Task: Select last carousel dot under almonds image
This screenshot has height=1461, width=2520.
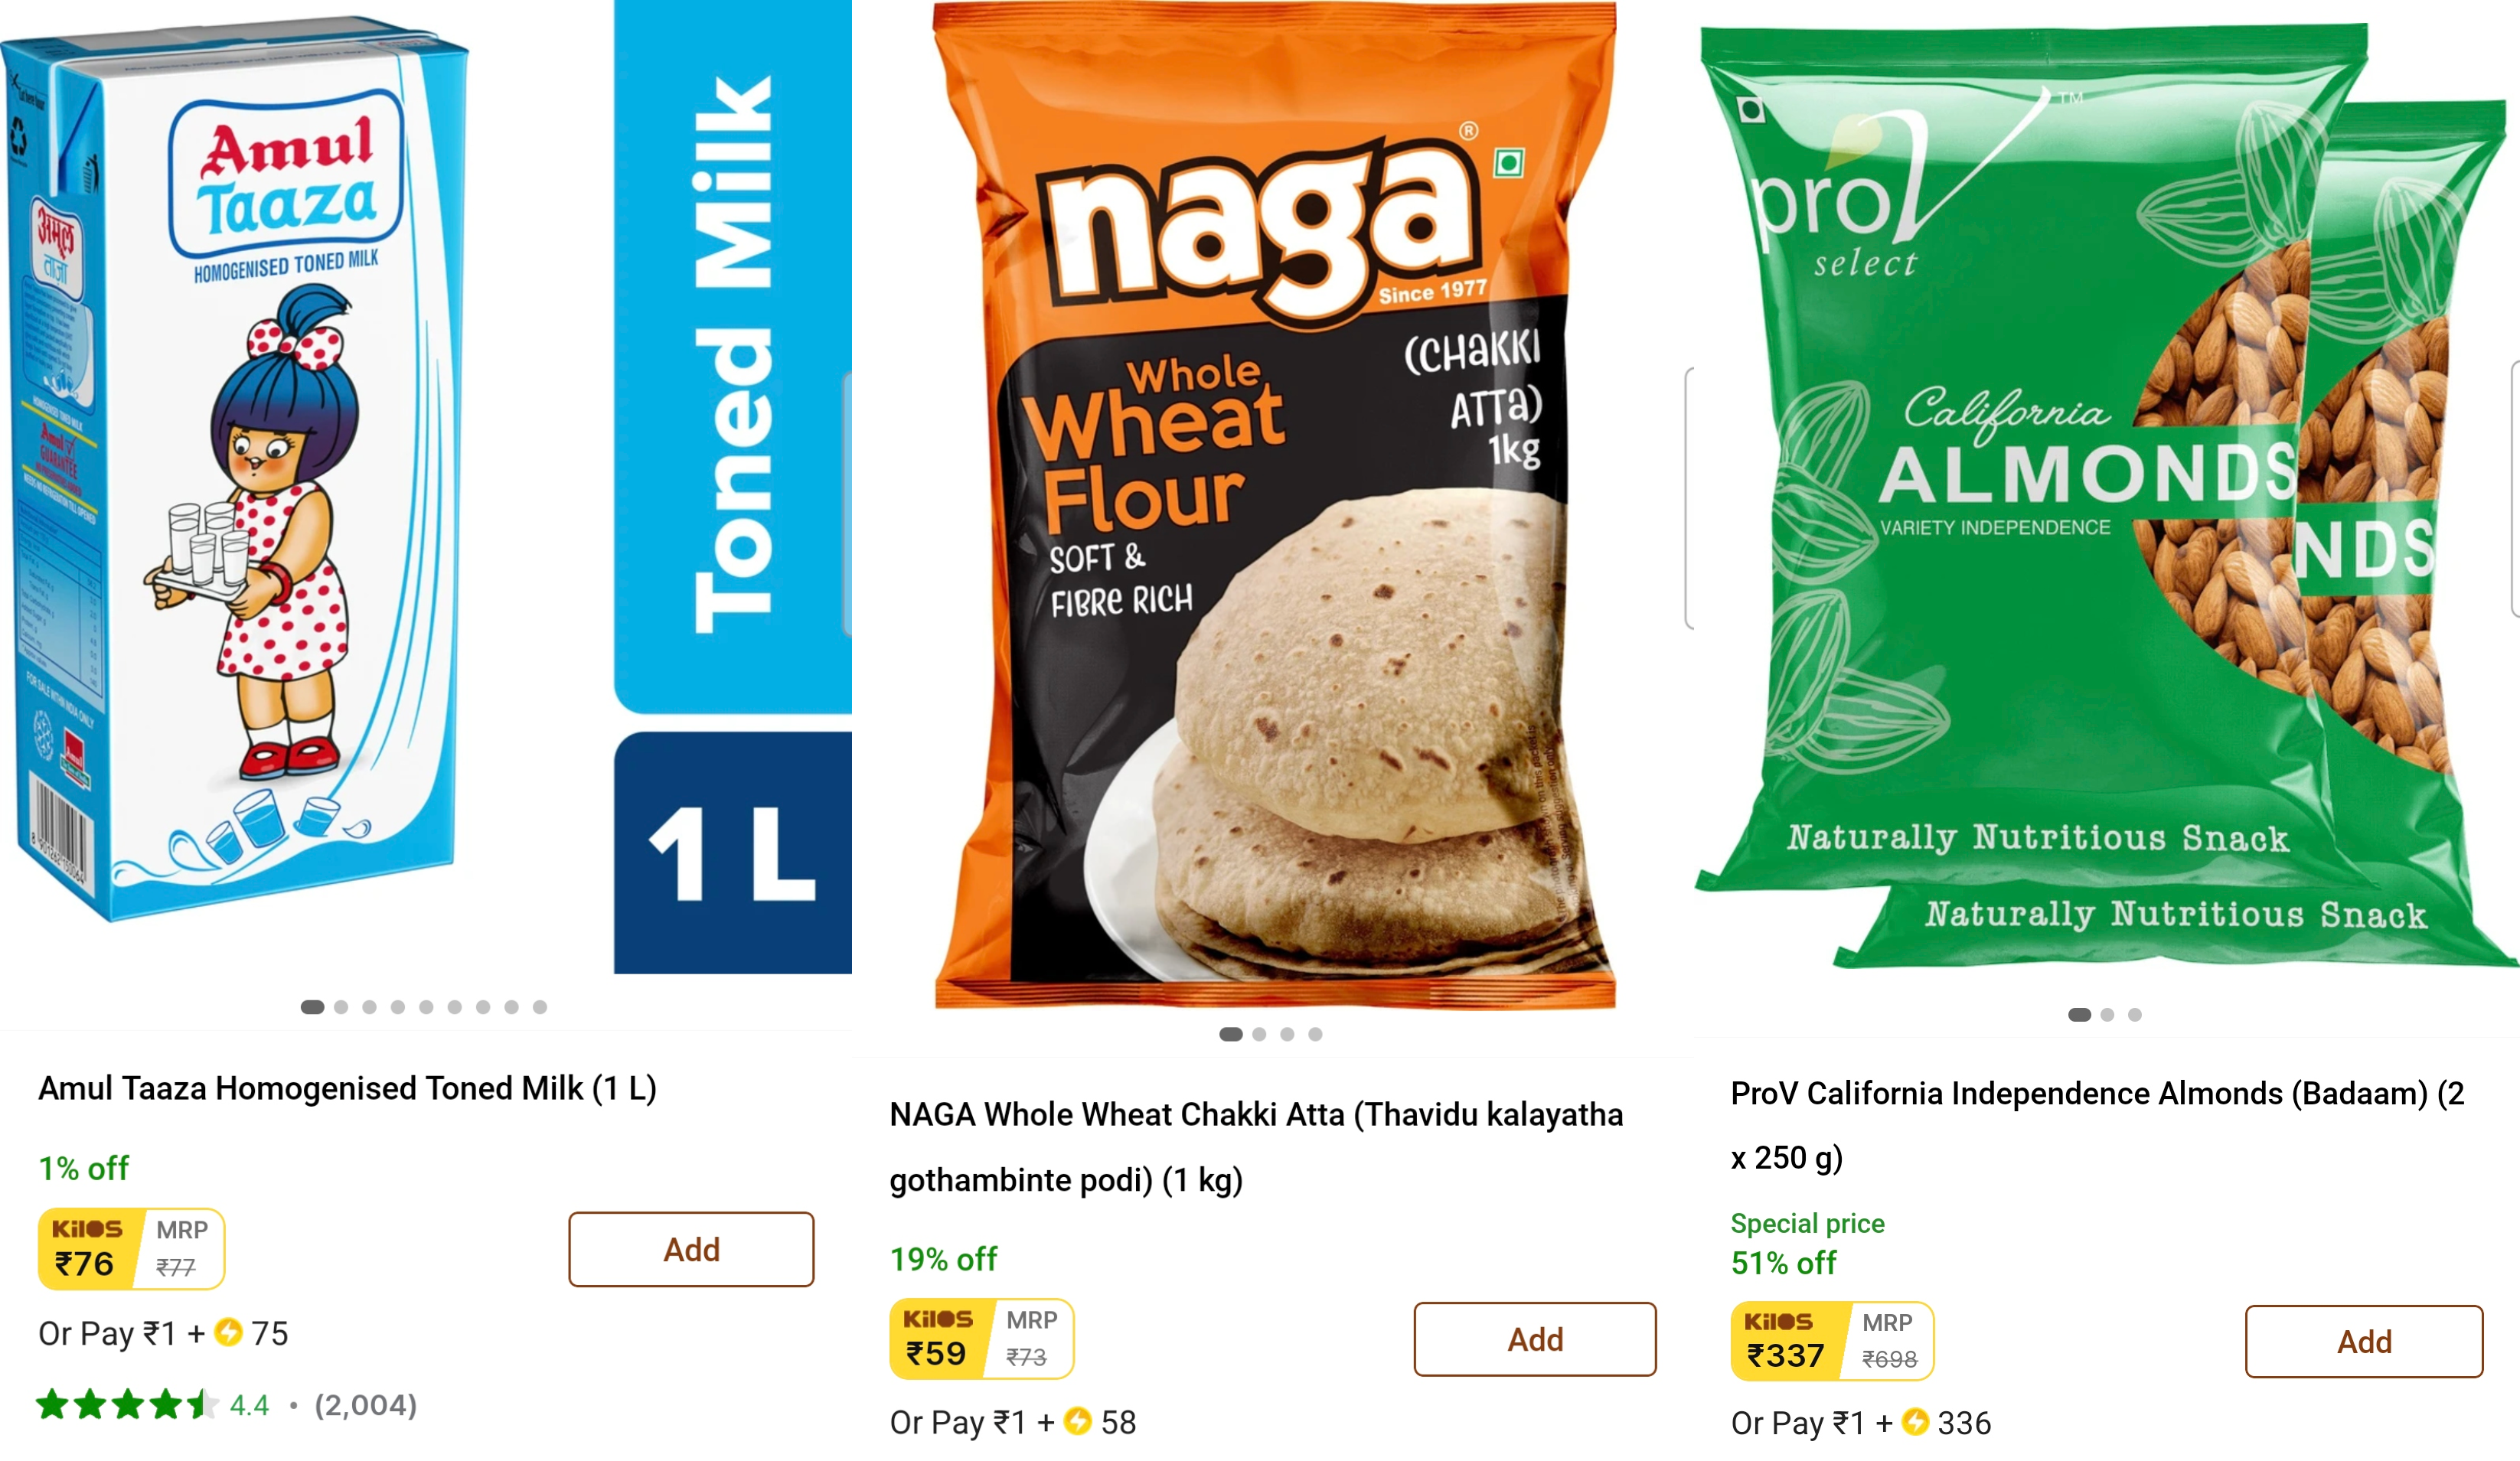Action: click(x=2134, y=1014)
